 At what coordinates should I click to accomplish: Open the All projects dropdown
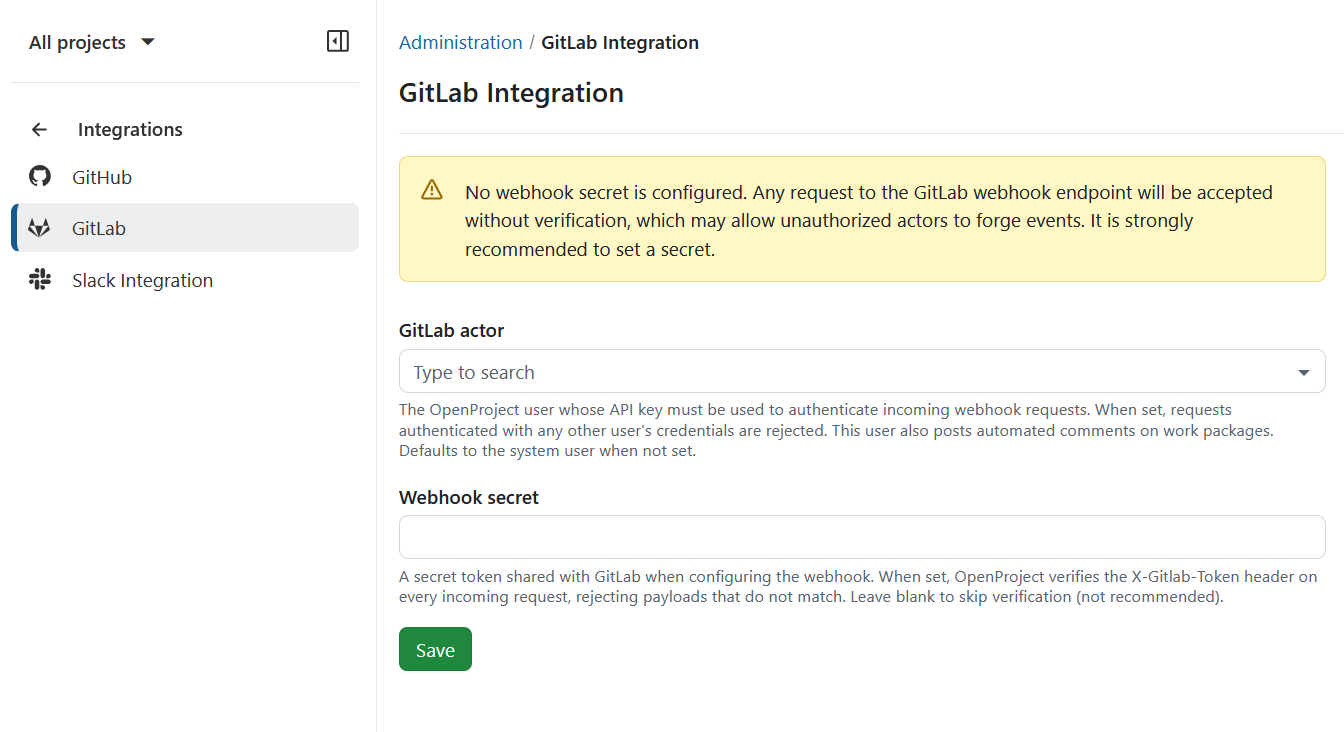(x=92, y=42)
